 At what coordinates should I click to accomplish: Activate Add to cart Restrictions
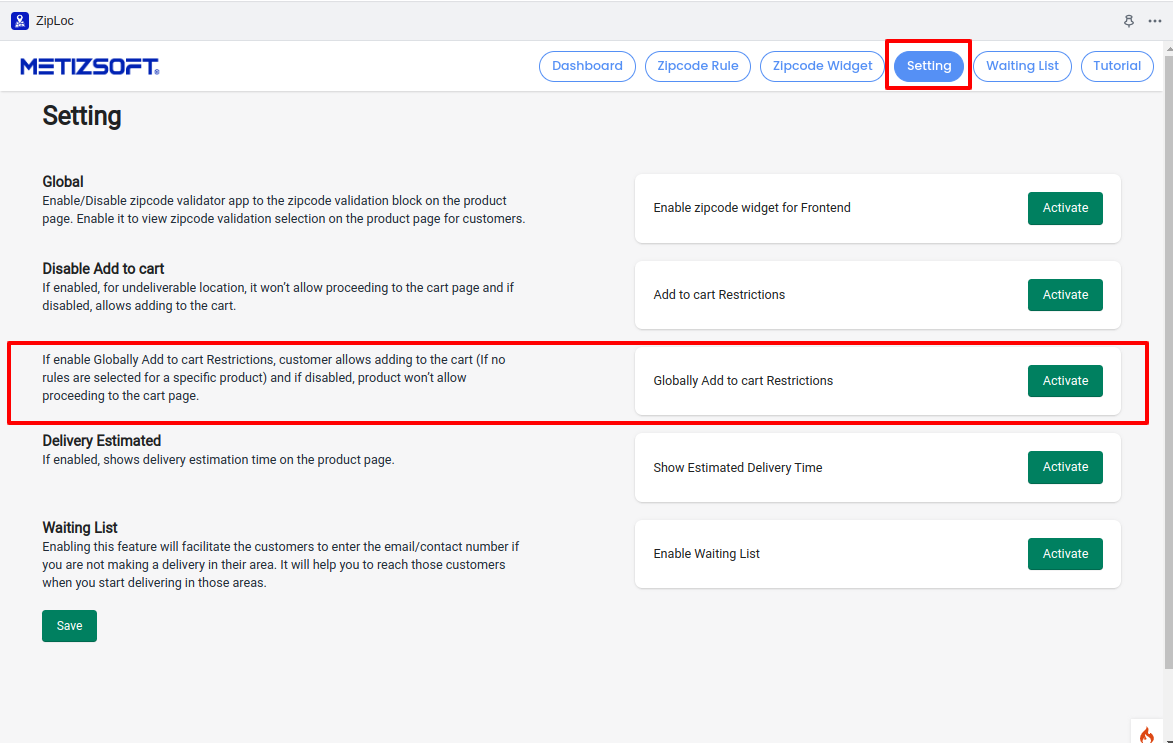[x=1065, y=295]
